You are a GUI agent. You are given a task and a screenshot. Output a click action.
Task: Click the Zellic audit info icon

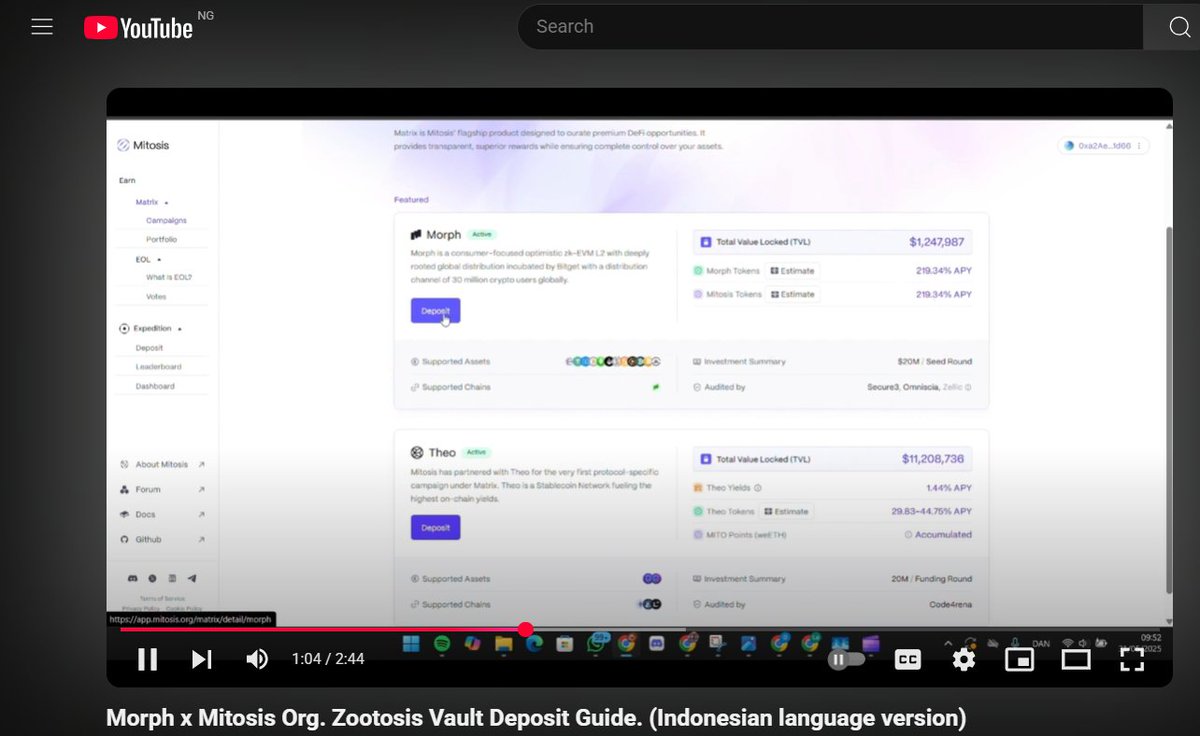968,387
